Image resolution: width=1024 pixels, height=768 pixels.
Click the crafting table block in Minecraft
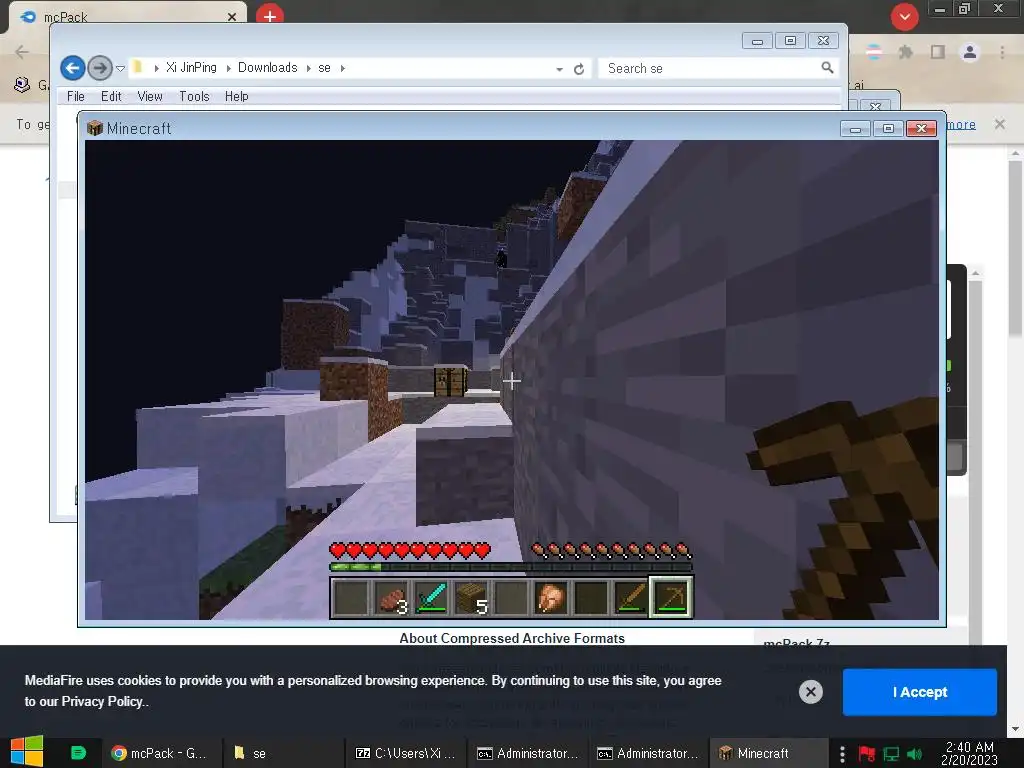pos(450,381)
